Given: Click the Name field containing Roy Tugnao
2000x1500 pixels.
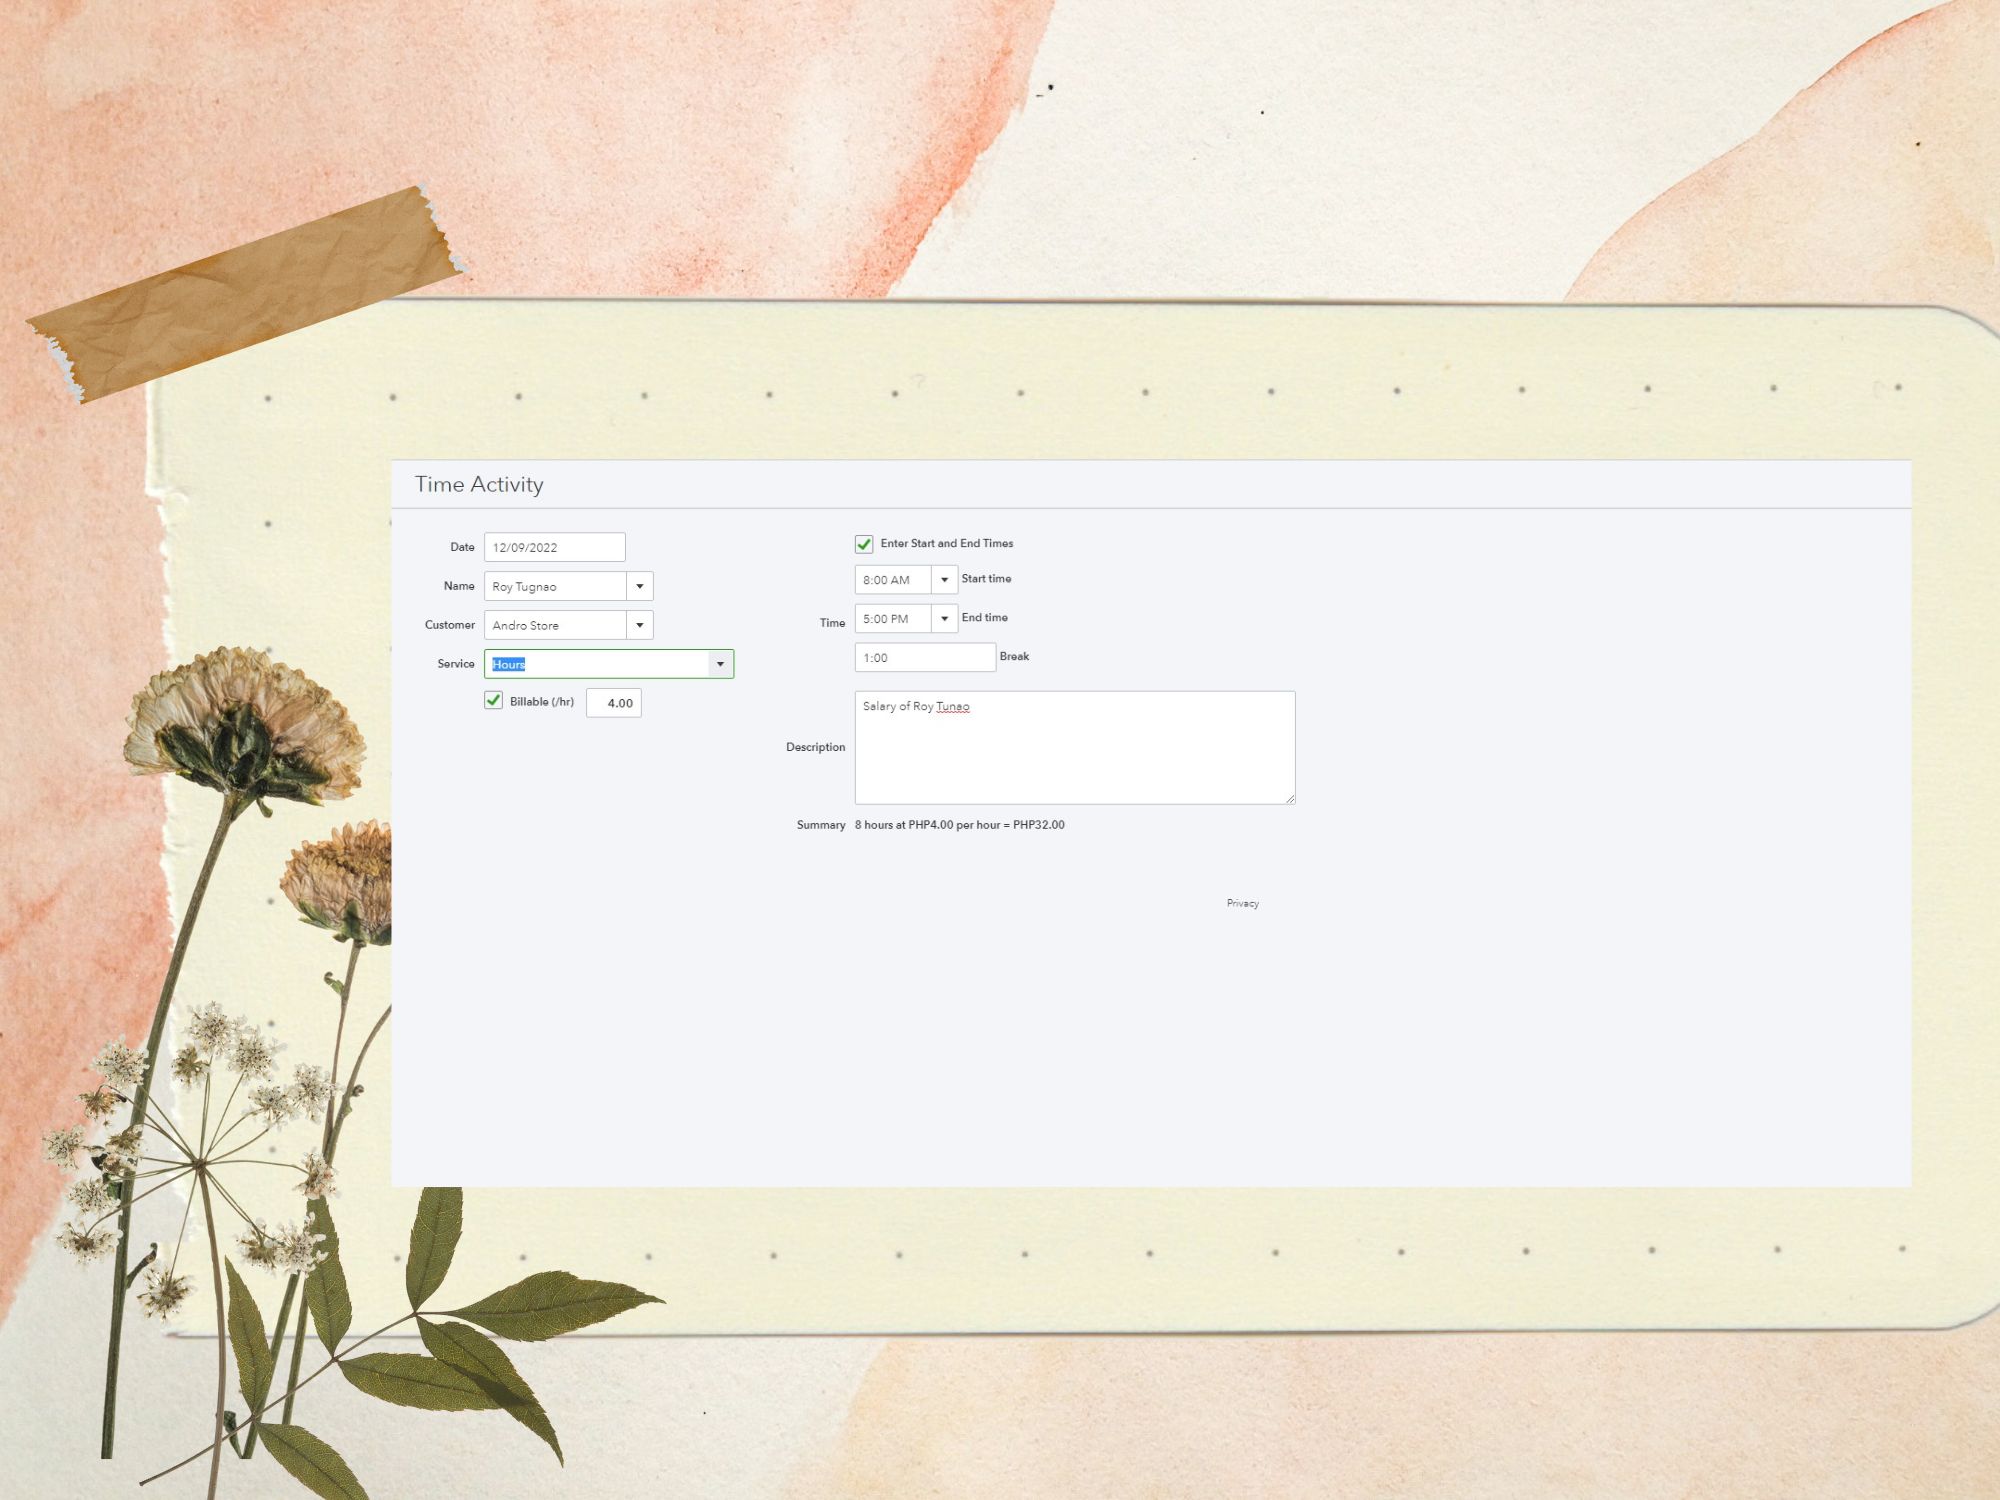Looking at the screenshot, I should [x=555, y=586].
